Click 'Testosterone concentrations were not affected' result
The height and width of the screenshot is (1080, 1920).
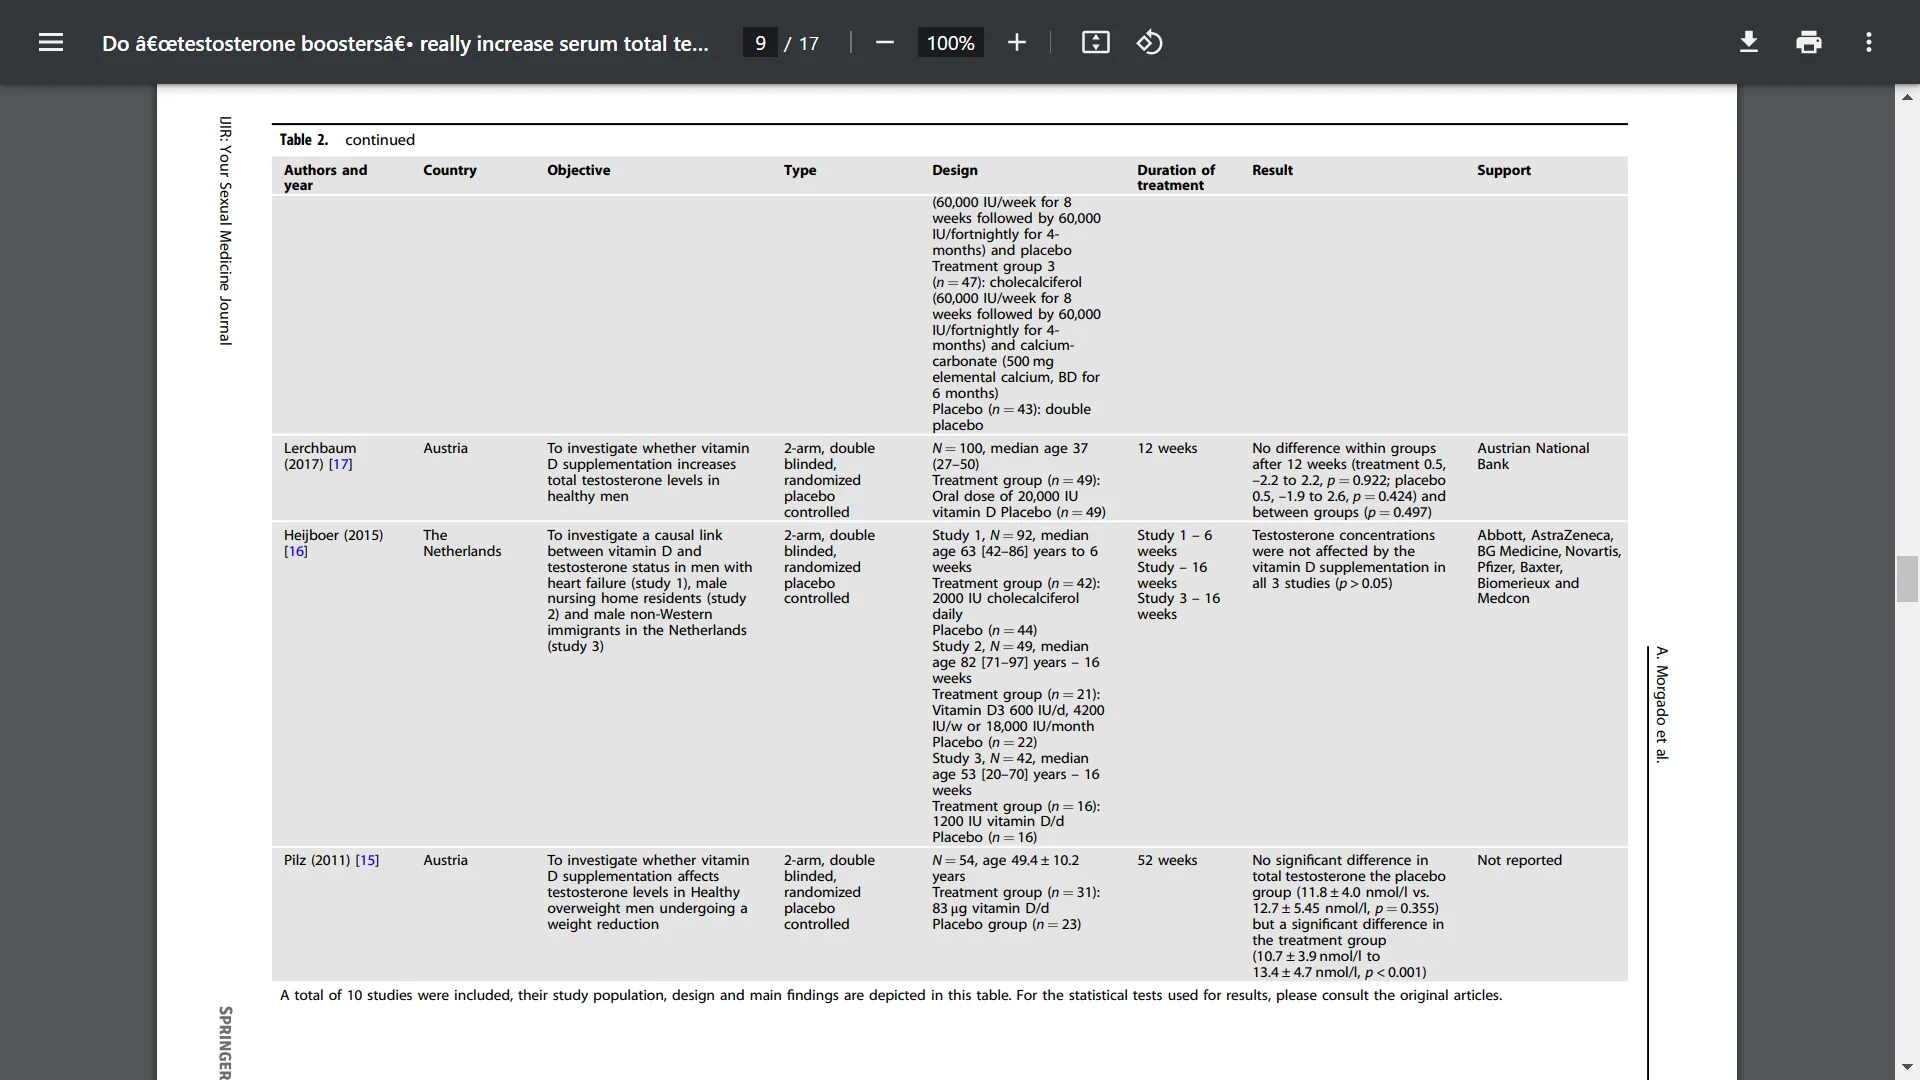pos(1348,559)
